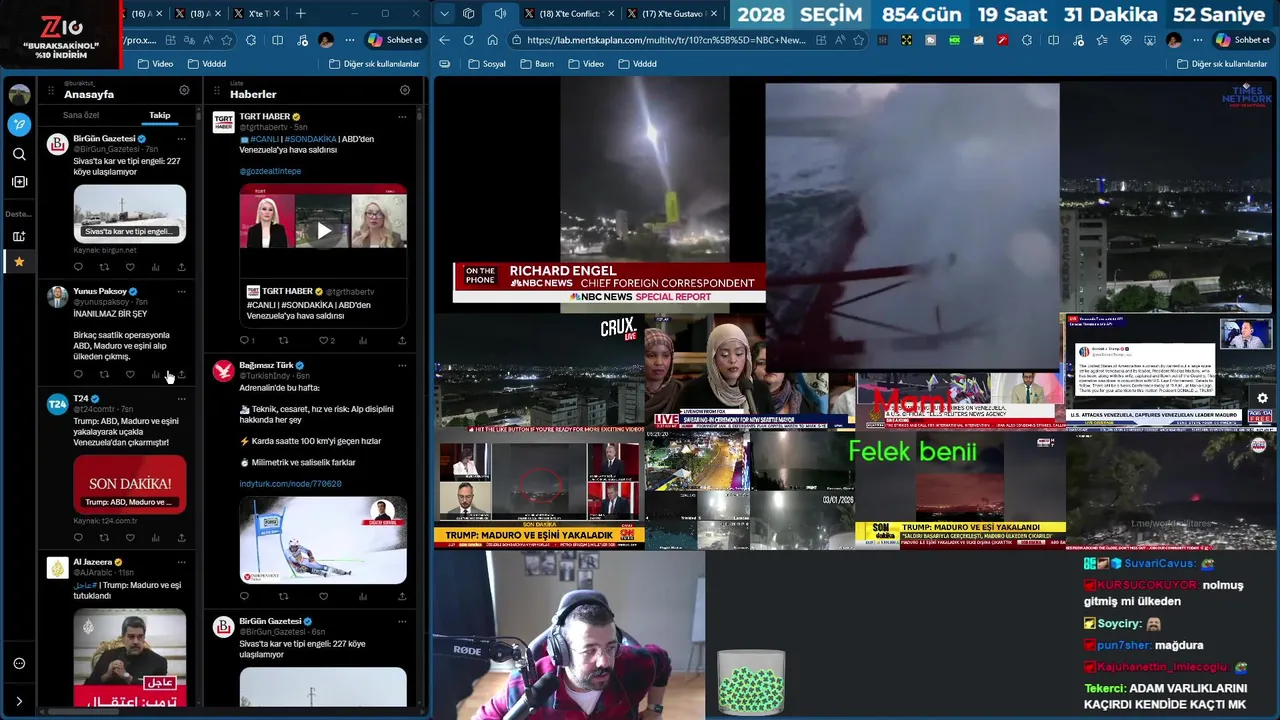Viewport: 1280px width, 720px height.
Task: Open a new tab in left browser
Action: click(x=300, y=14)
